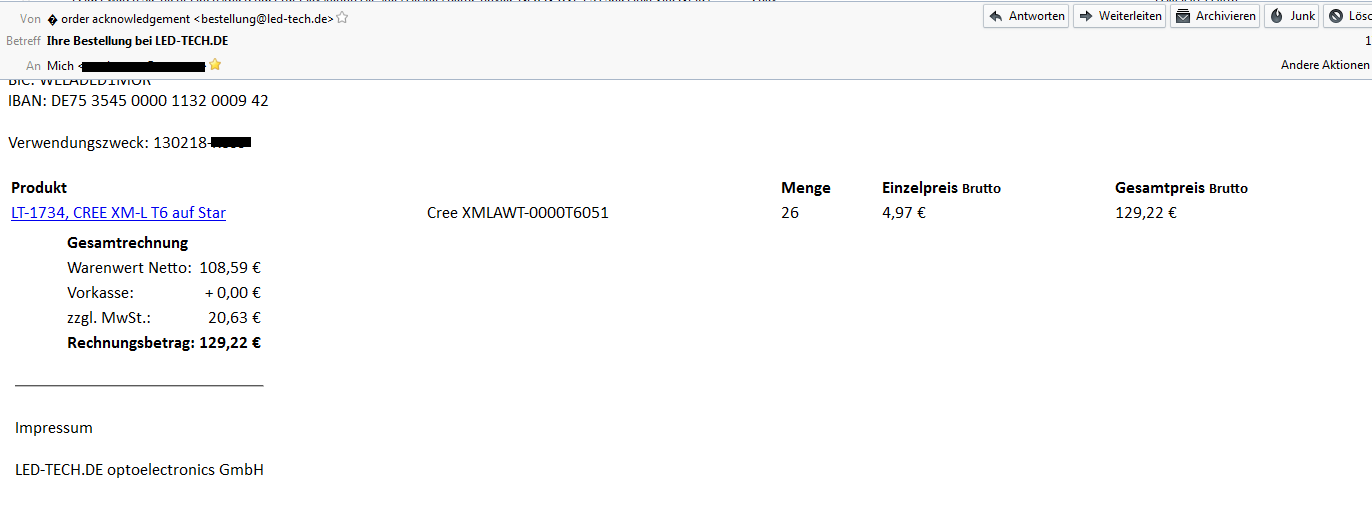
Task: Click the Menge value 26
Action: pos(790,213)
